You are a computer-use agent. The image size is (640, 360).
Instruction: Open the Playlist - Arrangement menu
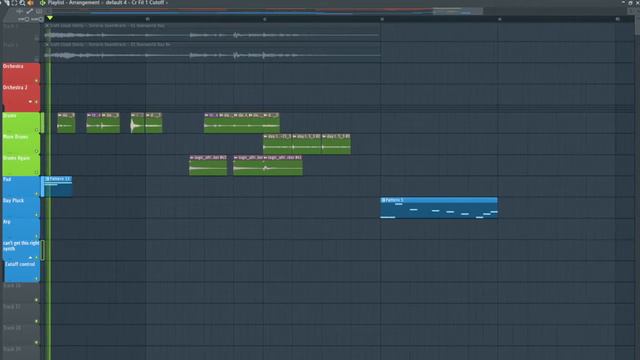(x=73, y=3)
